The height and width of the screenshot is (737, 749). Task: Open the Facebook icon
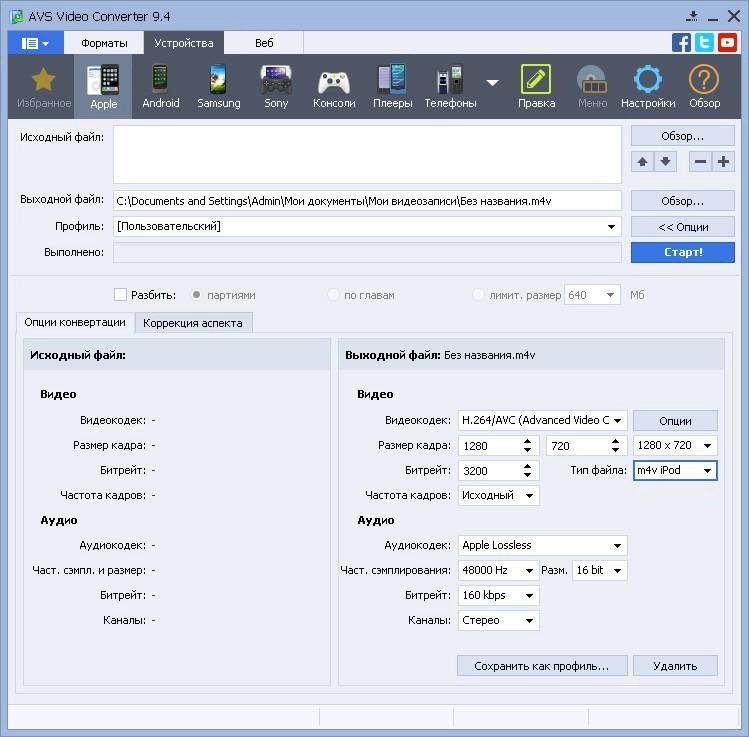(x=682, y=43)
